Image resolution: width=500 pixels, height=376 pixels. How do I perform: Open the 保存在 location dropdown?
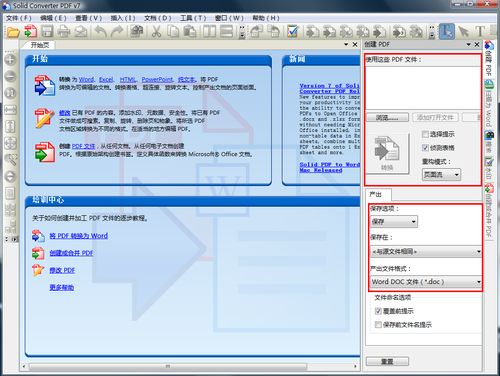[426, 251]
